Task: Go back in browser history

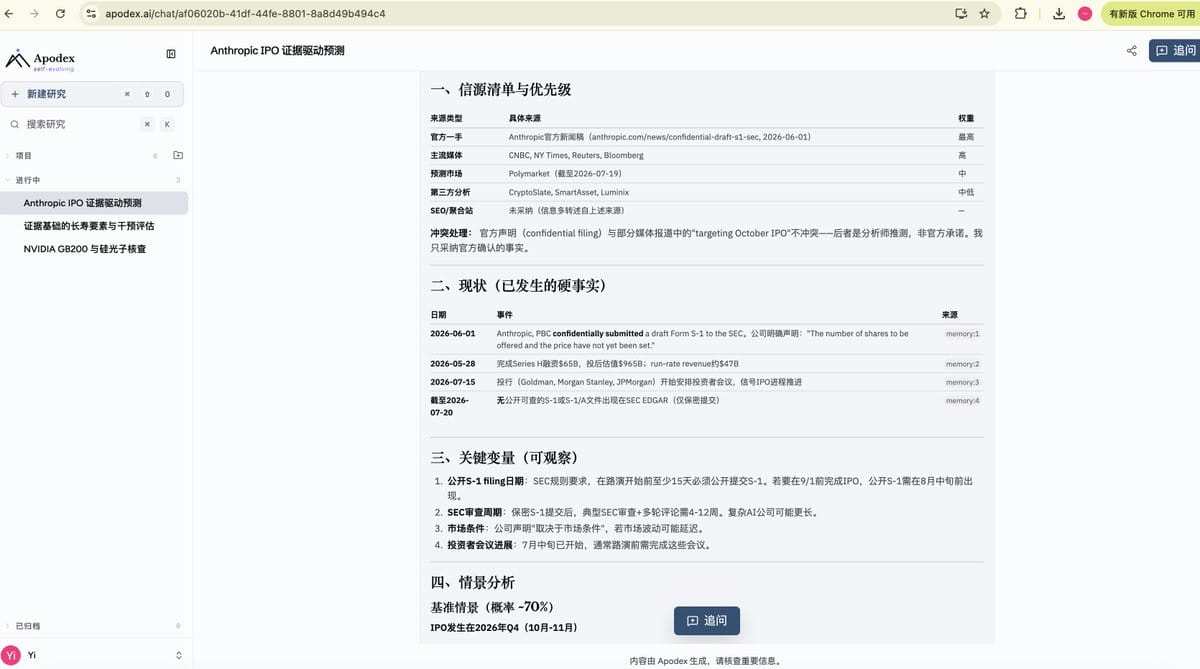Action: coord(10,14)
